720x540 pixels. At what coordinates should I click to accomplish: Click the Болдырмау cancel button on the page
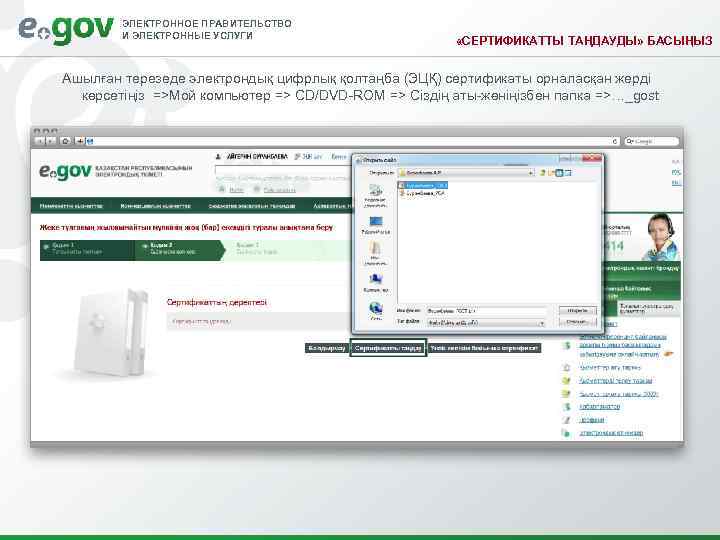(327, 348)
